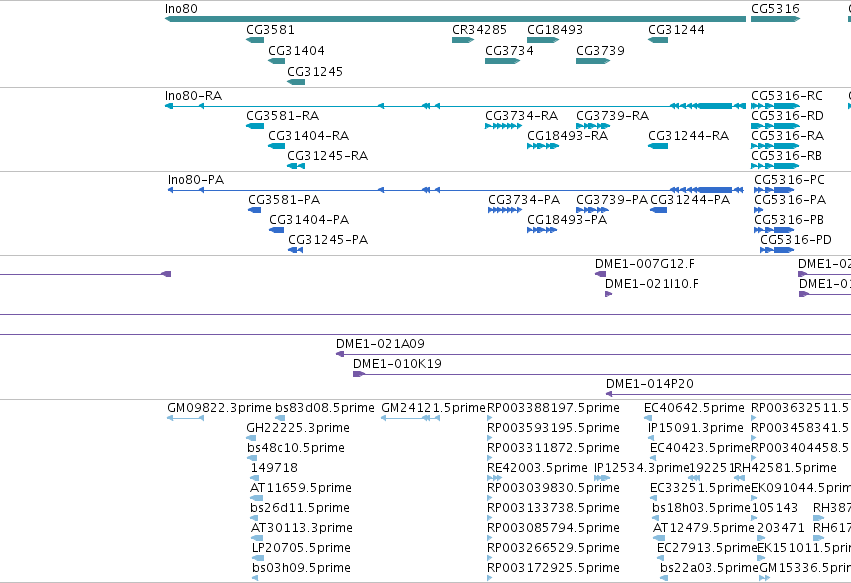Click the LP20705.5prime EST label

click(x=301, y=548)
